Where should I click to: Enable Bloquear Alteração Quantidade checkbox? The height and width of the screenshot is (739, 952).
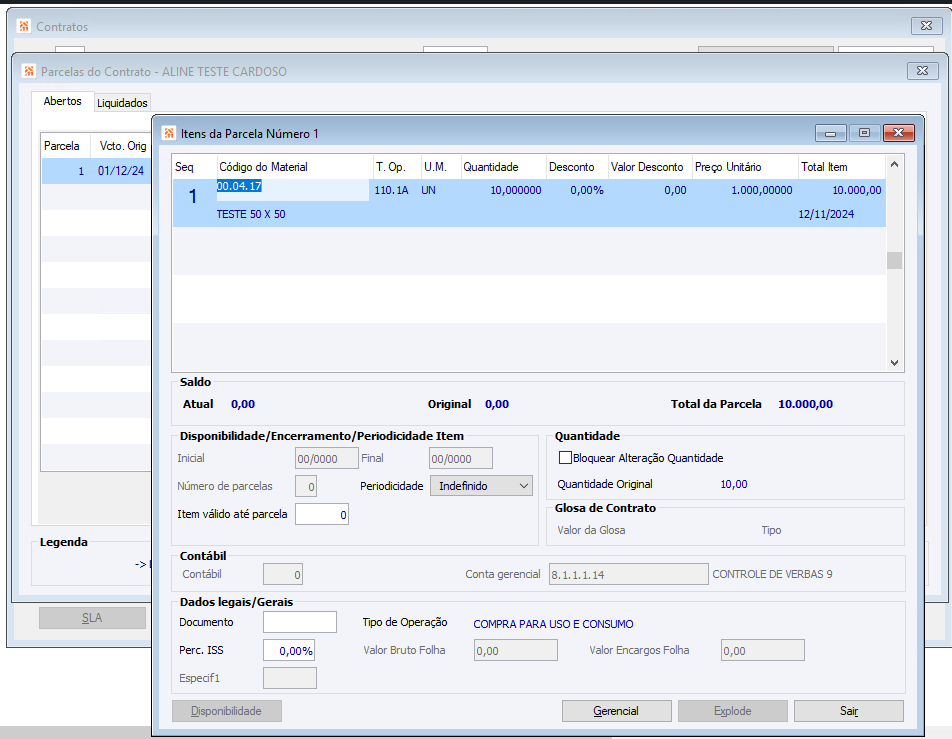pos(566,458)
